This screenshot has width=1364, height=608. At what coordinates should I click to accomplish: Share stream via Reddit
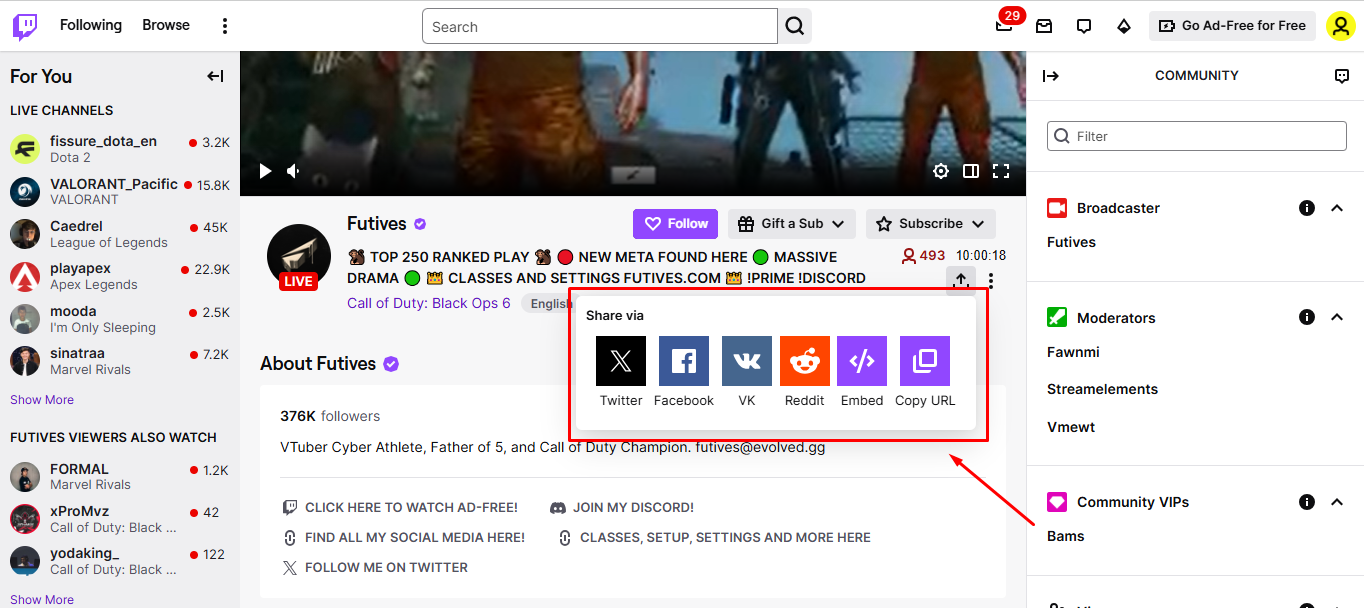pos(805,372)
